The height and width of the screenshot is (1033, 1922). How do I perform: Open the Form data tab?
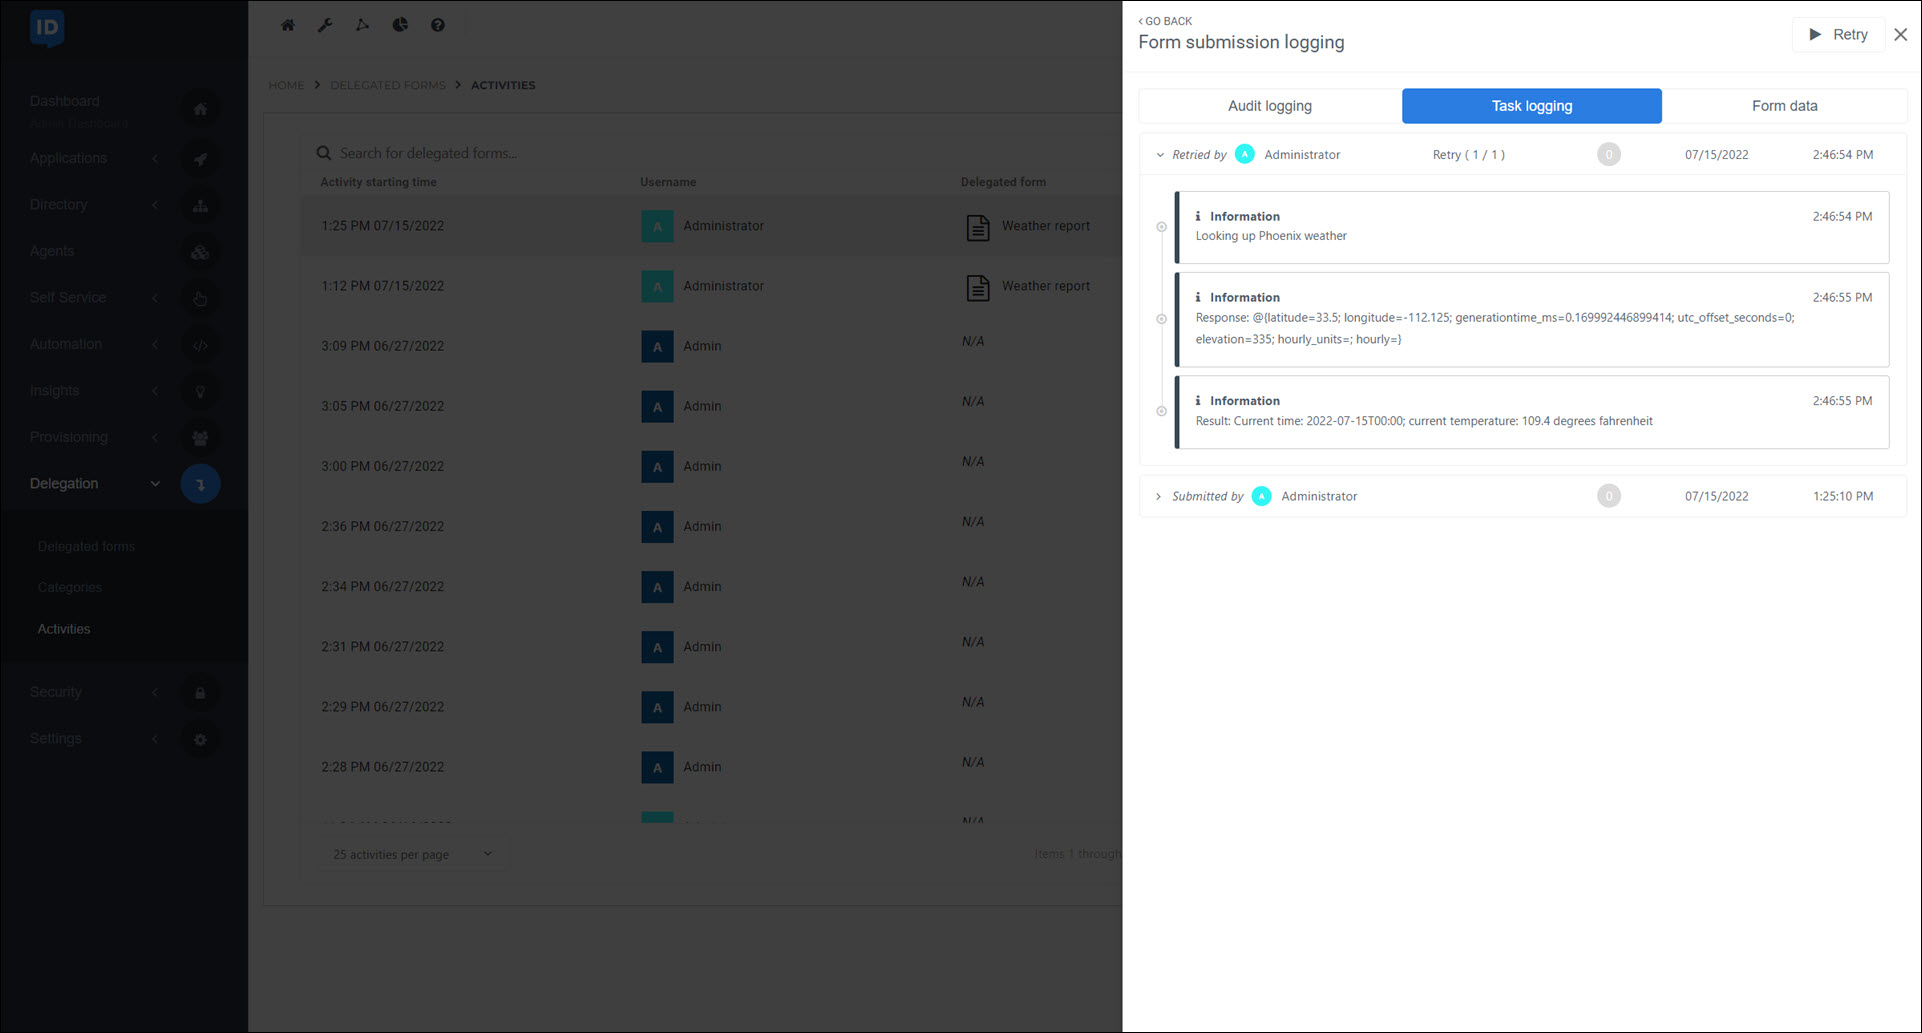coord(1785,106)
